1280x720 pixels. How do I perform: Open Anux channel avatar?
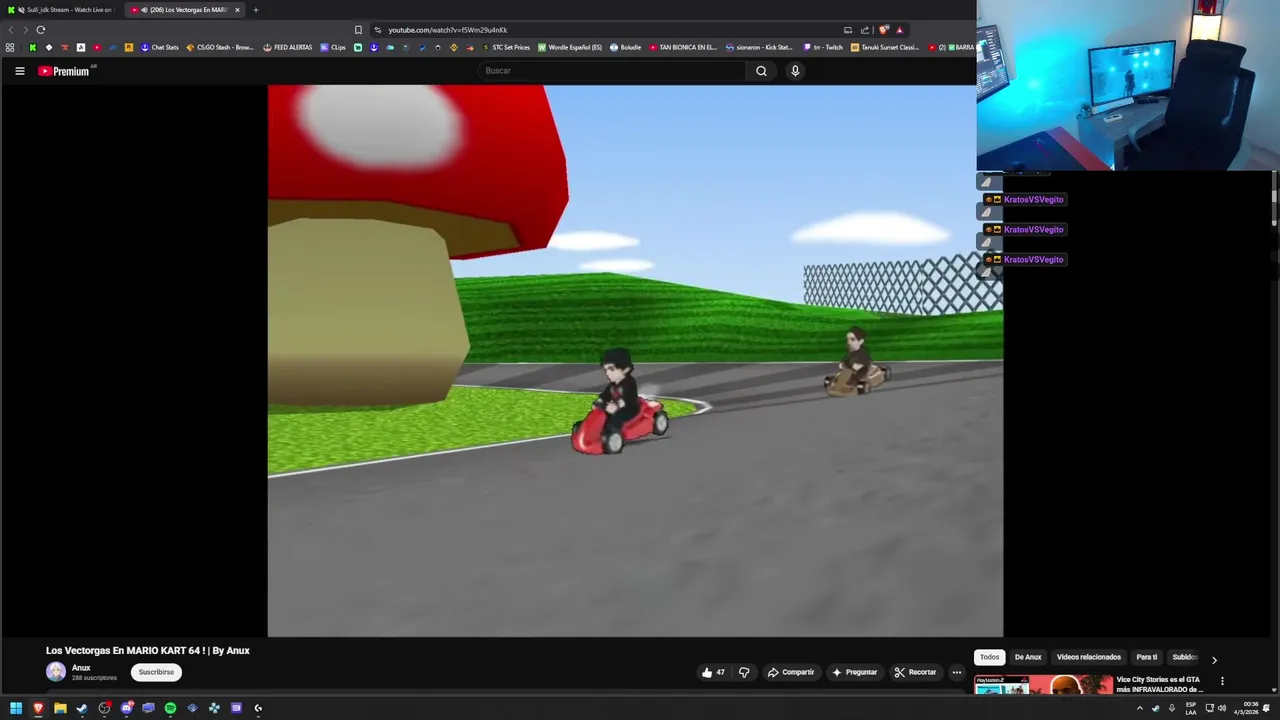pos(56,672)
